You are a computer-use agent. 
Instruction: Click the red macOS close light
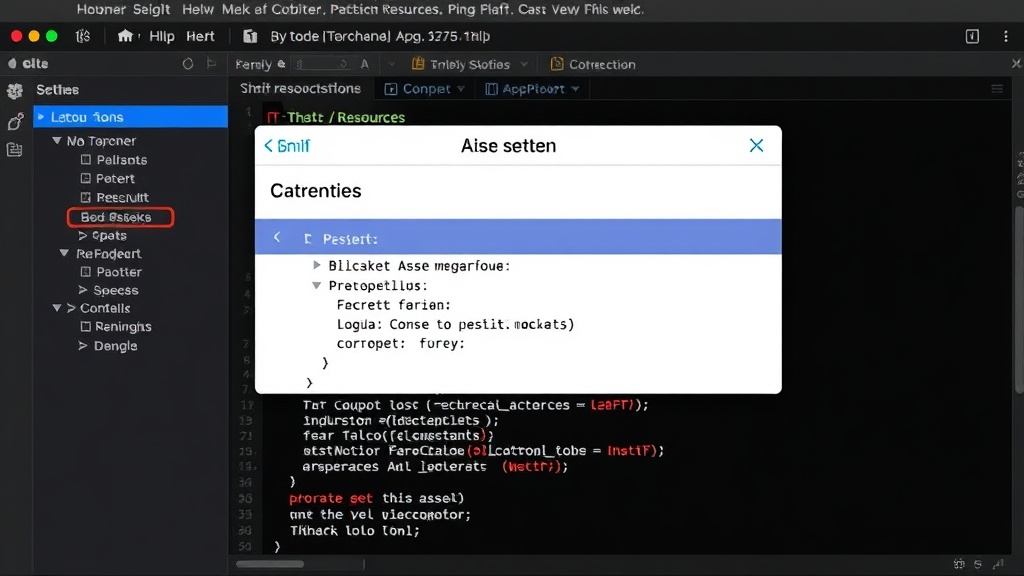point(16,37)
